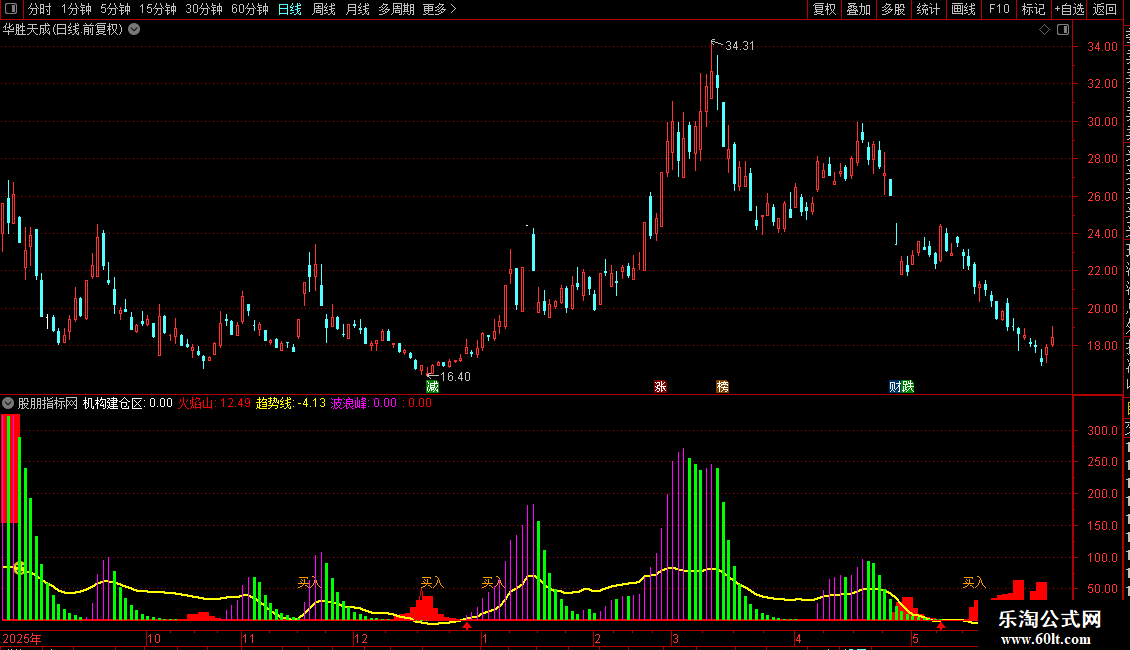Click the 叠加 overlay button
Screen dimensions: 1130x650
858,9
